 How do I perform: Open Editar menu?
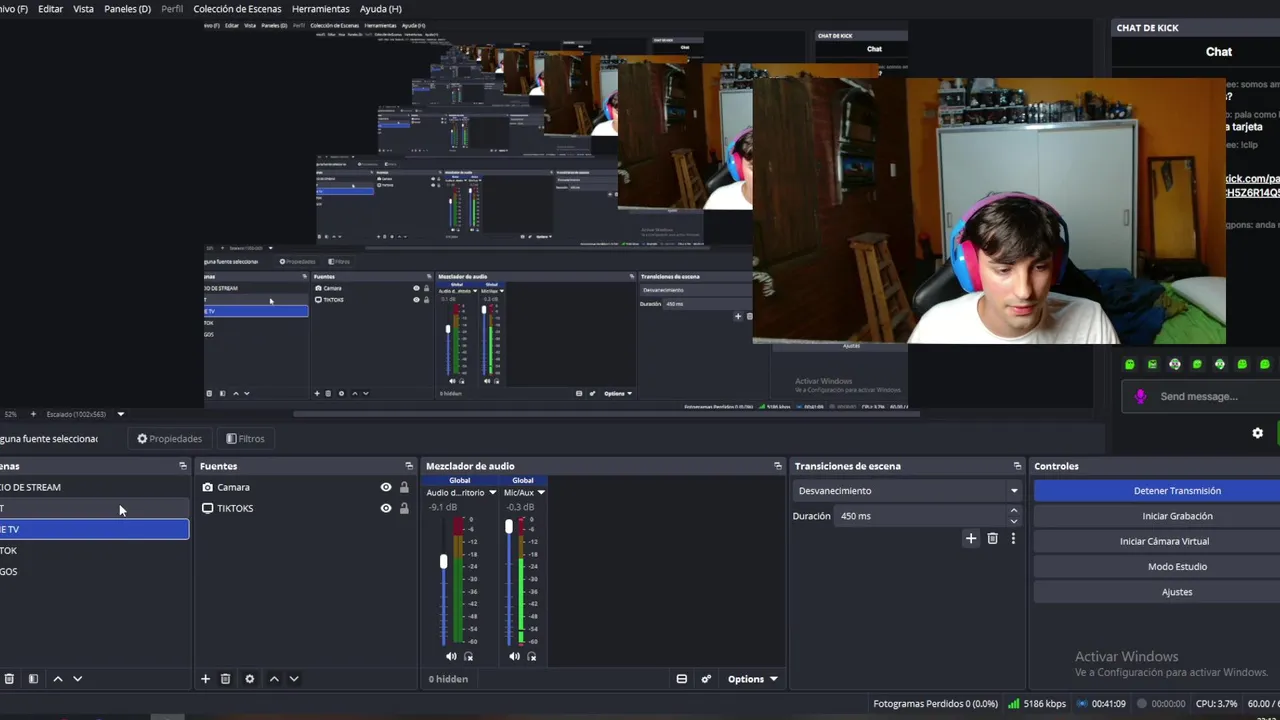50,9
